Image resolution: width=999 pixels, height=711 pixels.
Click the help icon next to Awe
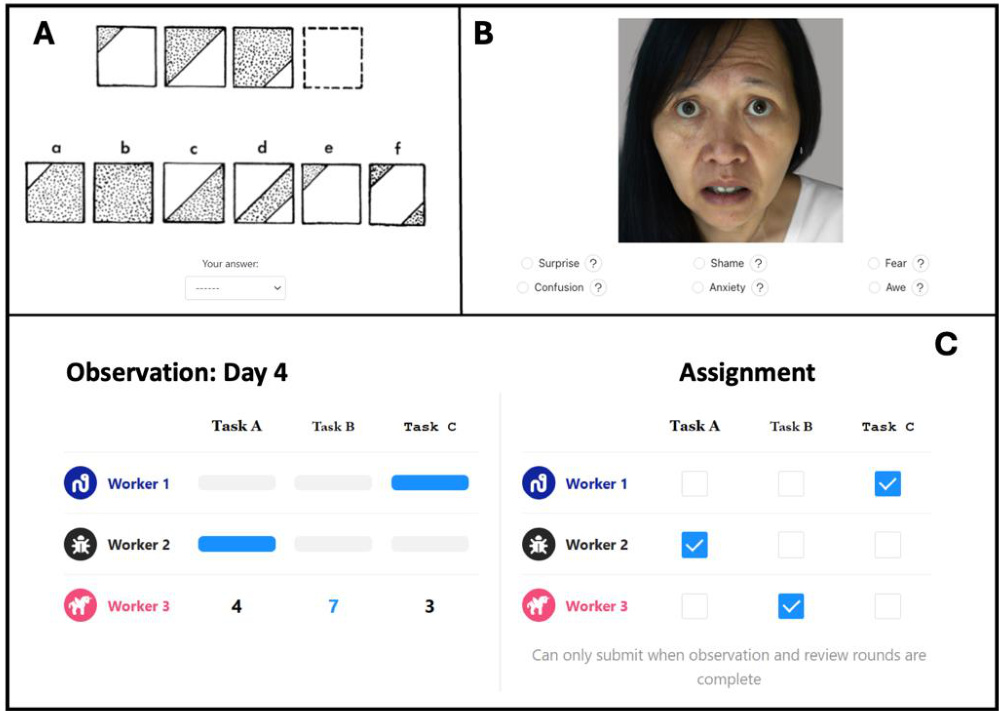coord(920,288)
